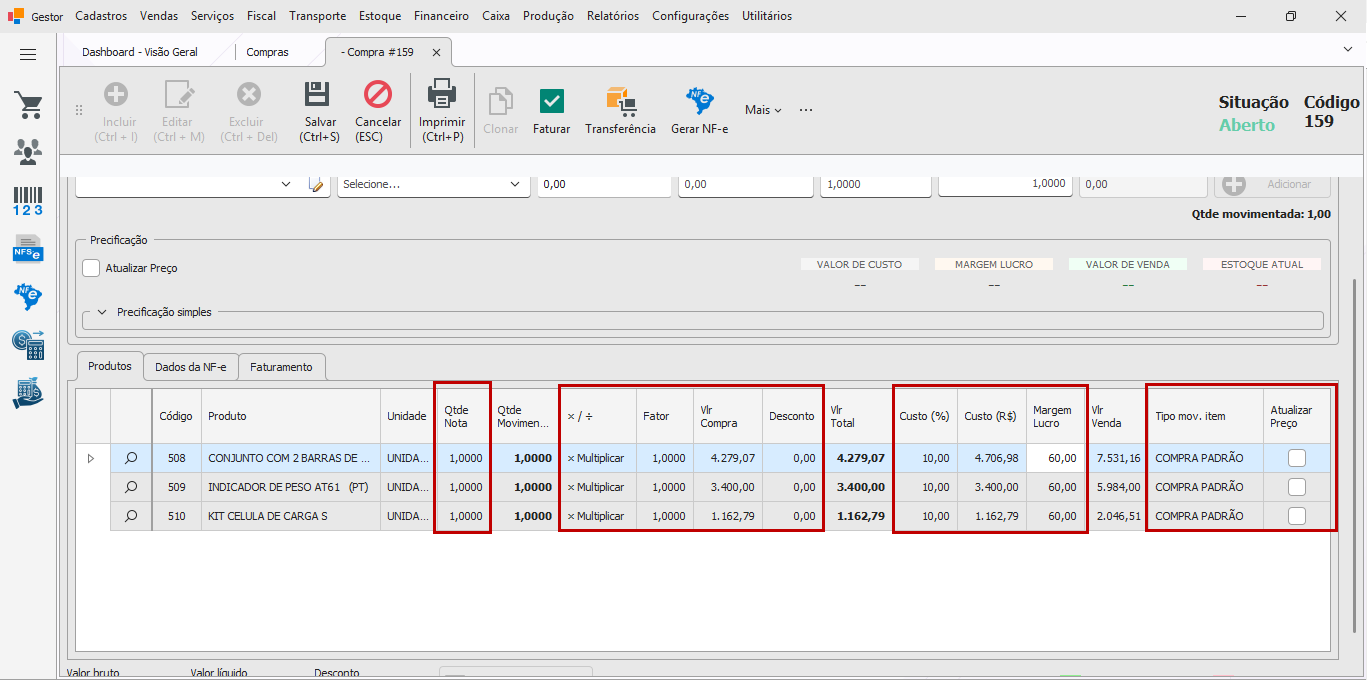
Task: Open the Cadastros menu
Action: 101,16
